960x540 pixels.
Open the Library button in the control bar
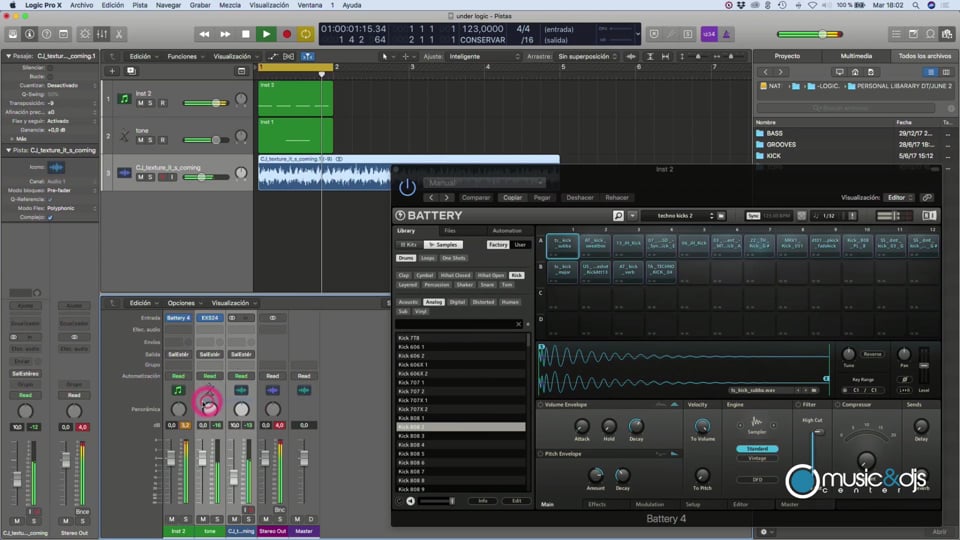pyautogui.click(x=13, y=34)
